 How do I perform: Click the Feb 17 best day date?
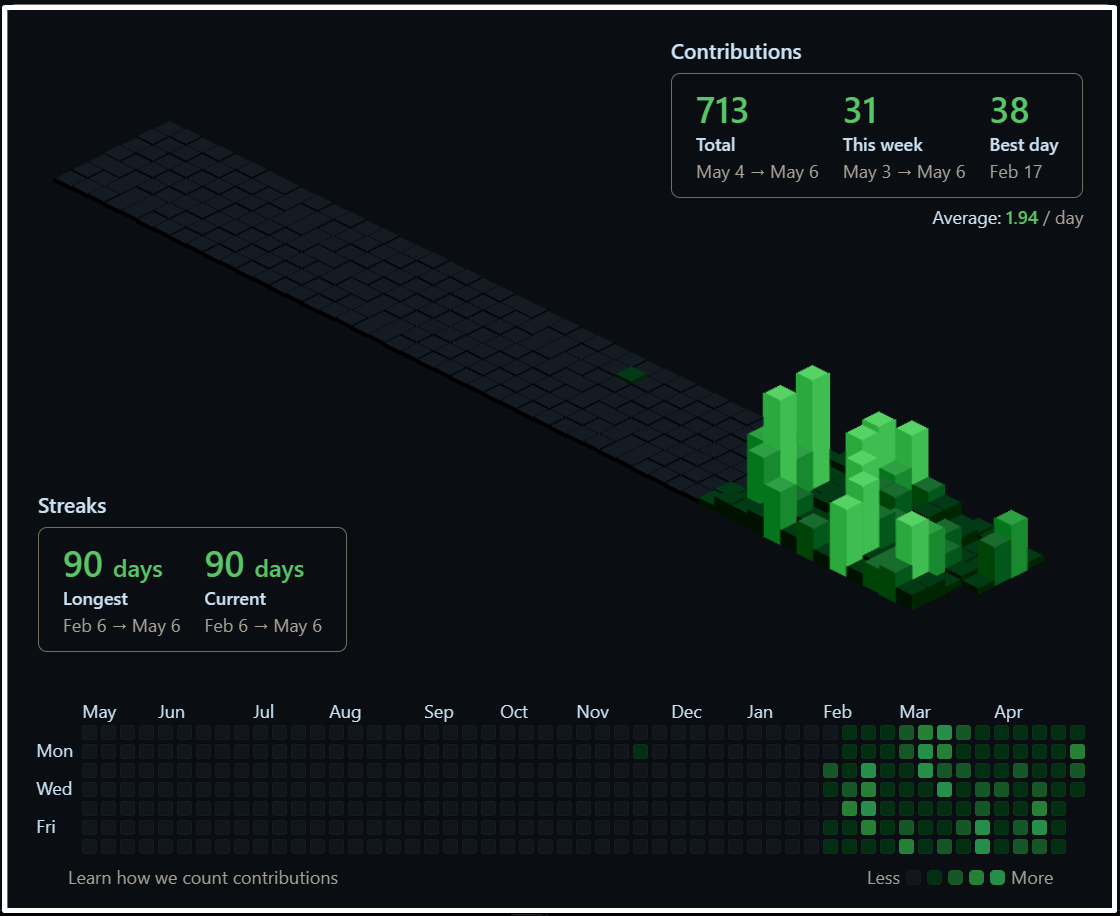[1016, 172]
